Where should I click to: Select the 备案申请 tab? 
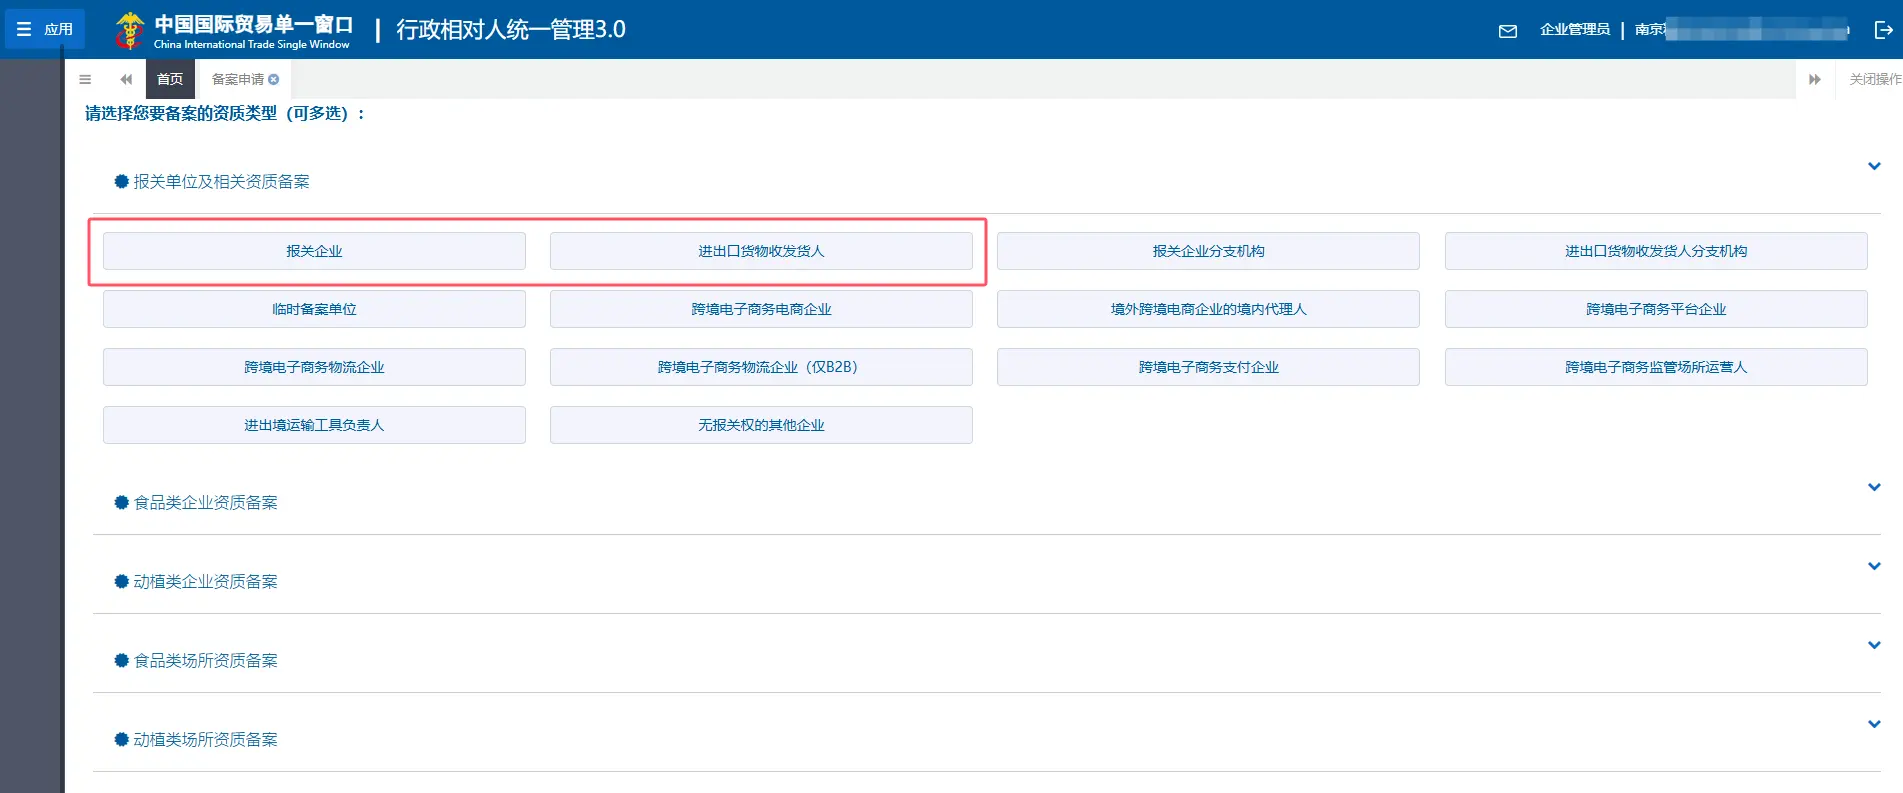click(237, 79)
